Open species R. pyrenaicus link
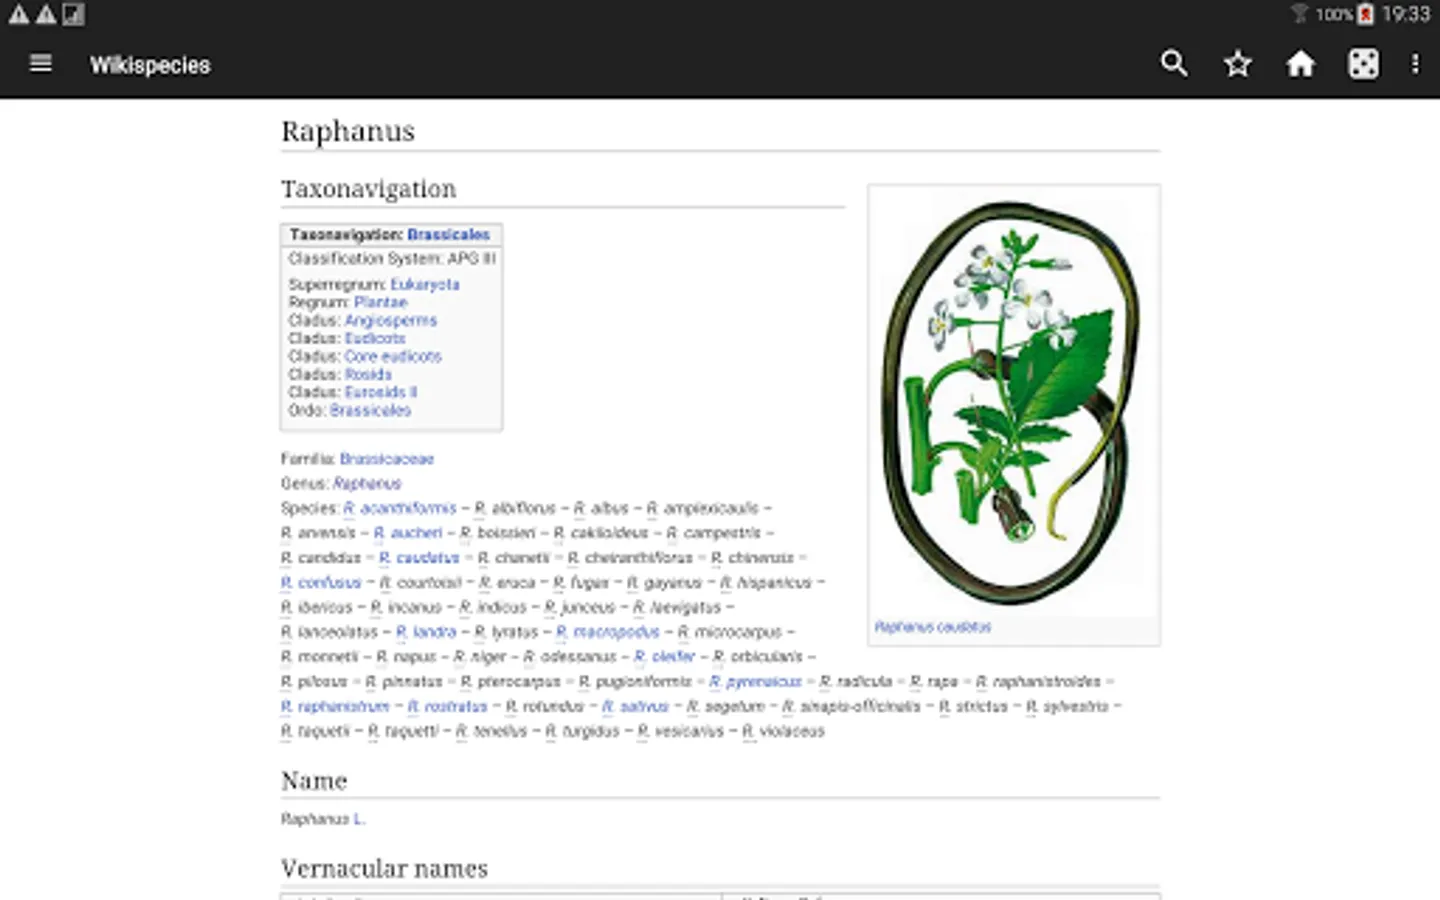The width and height of the screenshot is (1440, 900). [756, 682]
